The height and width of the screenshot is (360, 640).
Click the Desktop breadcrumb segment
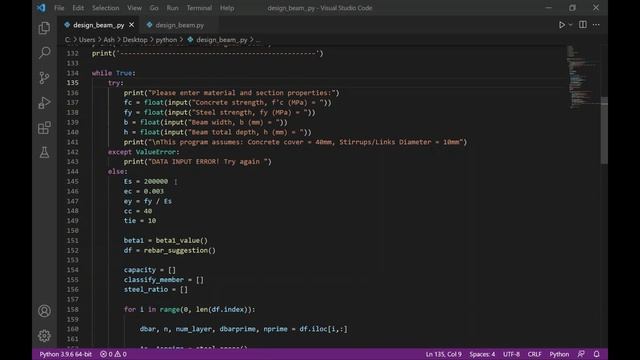click(135, 40)
